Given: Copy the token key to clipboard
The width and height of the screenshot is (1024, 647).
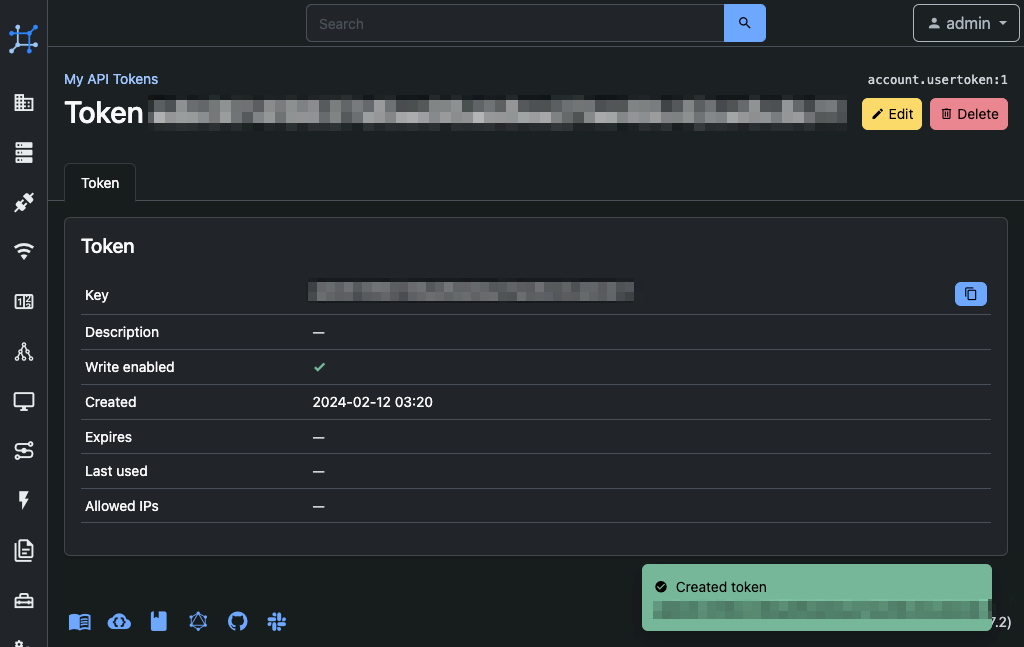Looking at the screenshot, I should coord(970,294).
